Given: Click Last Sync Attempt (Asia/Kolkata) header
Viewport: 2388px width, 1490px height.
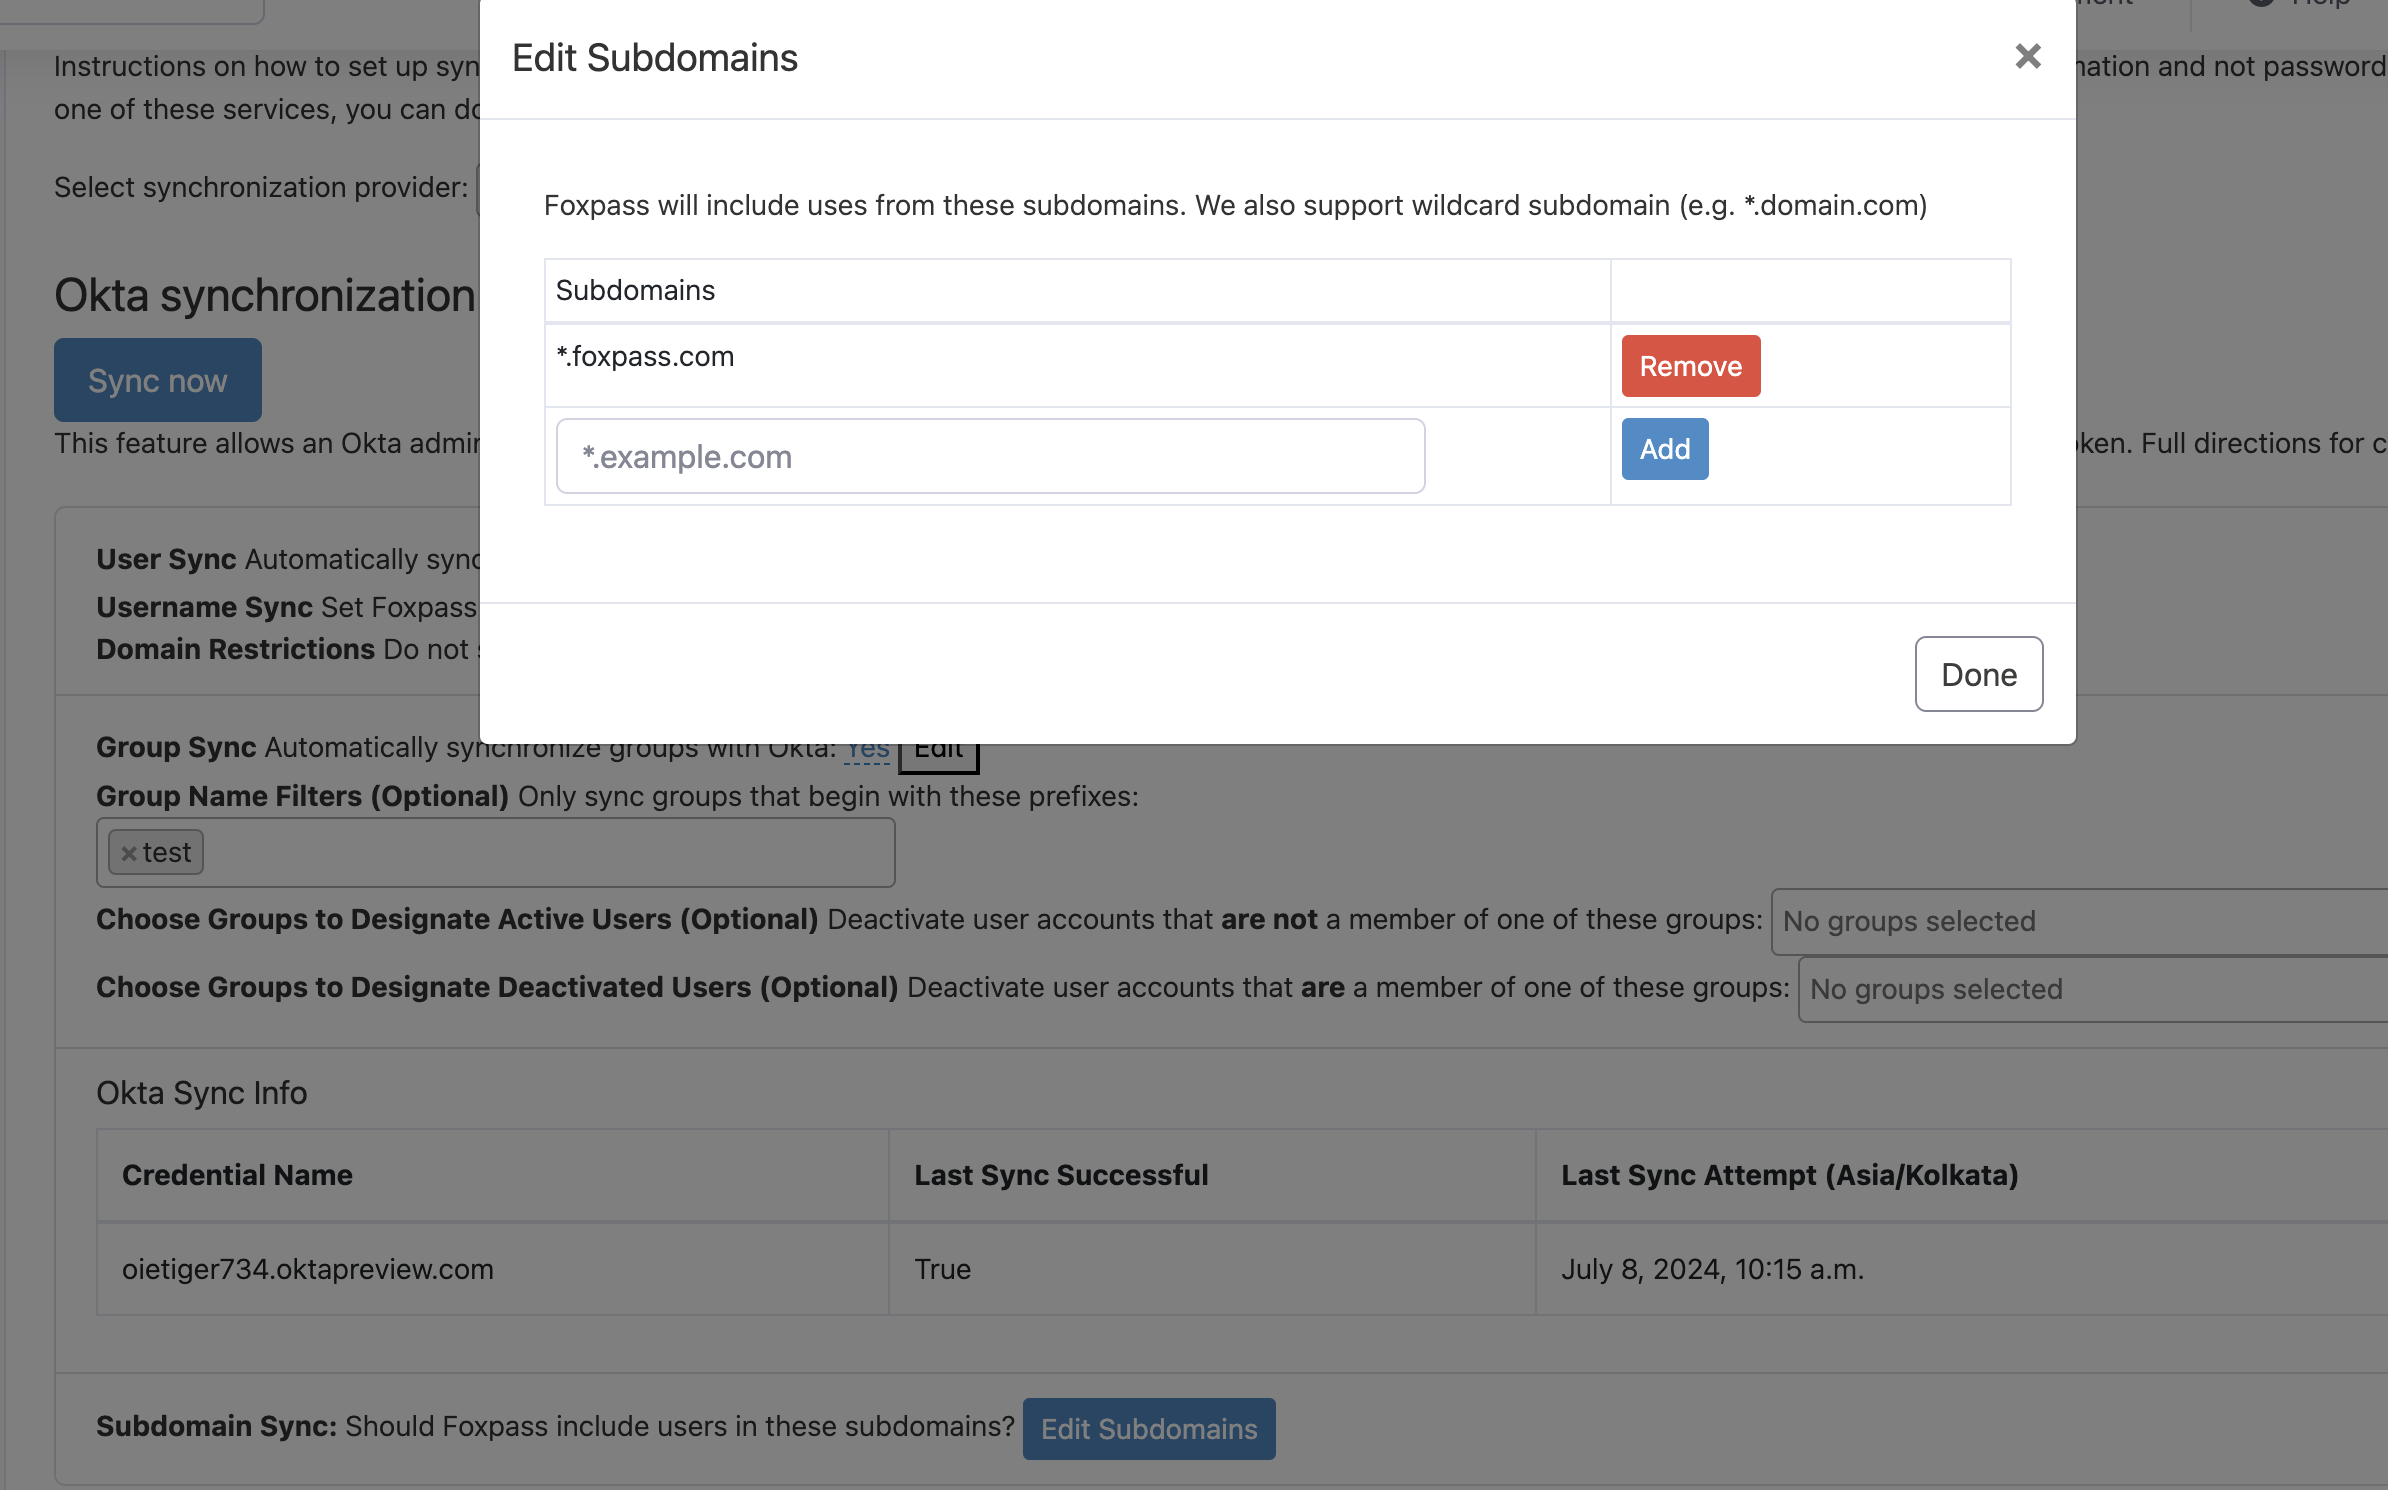Looking at the screenshot, I should [x=1961, y=1175].
